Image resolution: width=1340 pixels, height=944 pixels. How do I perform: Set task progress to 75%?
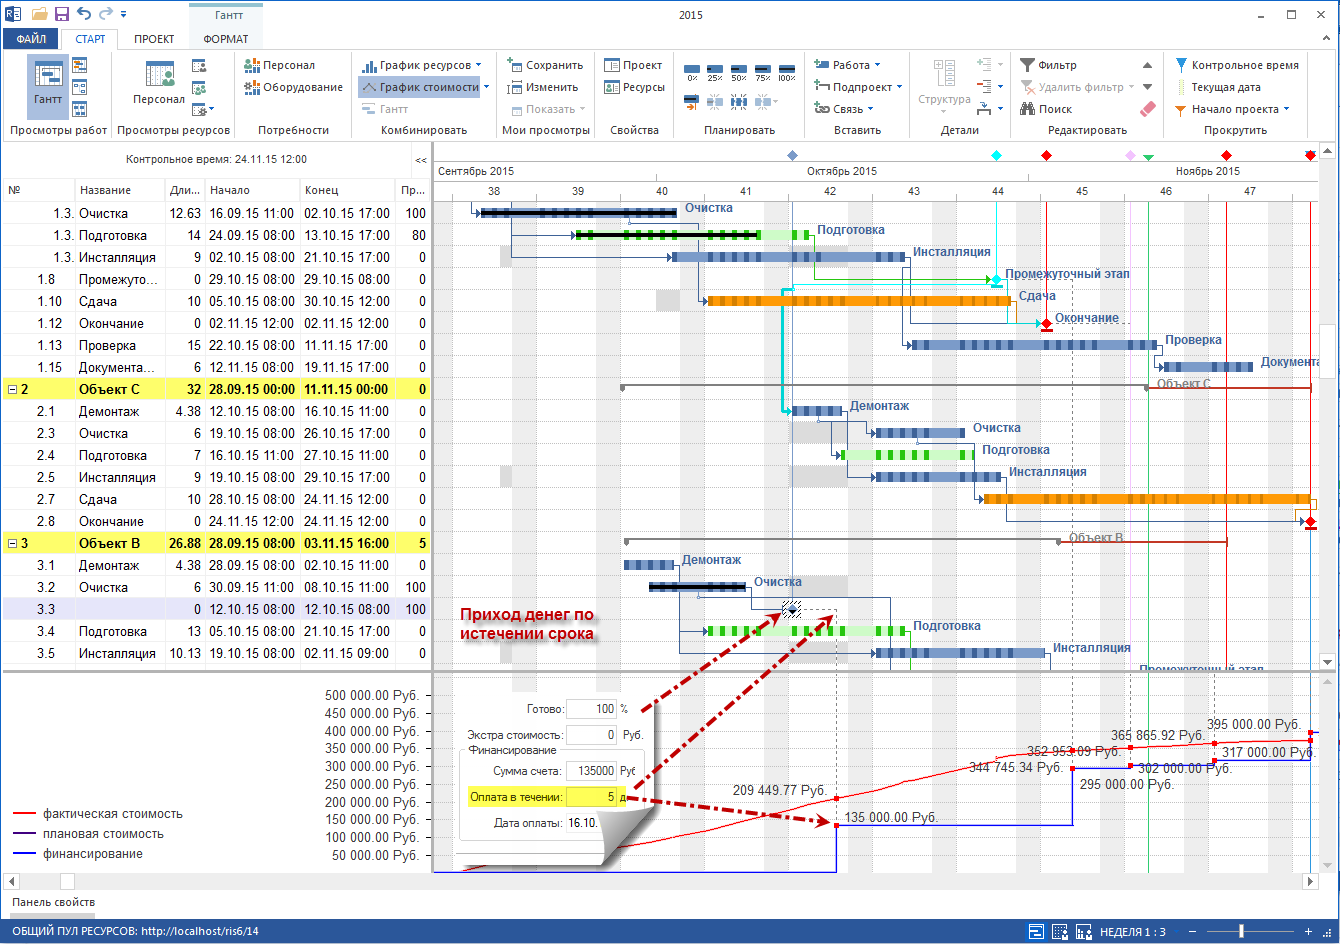tap(762, 72)
